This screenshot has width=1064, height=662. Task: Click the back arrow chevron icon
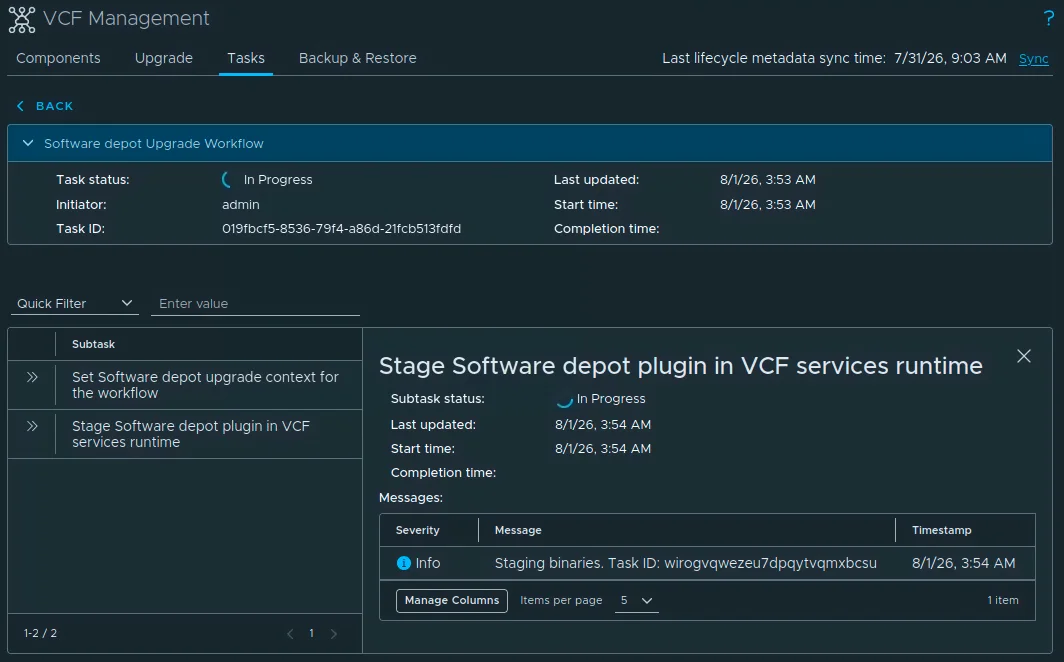[20, 106]
